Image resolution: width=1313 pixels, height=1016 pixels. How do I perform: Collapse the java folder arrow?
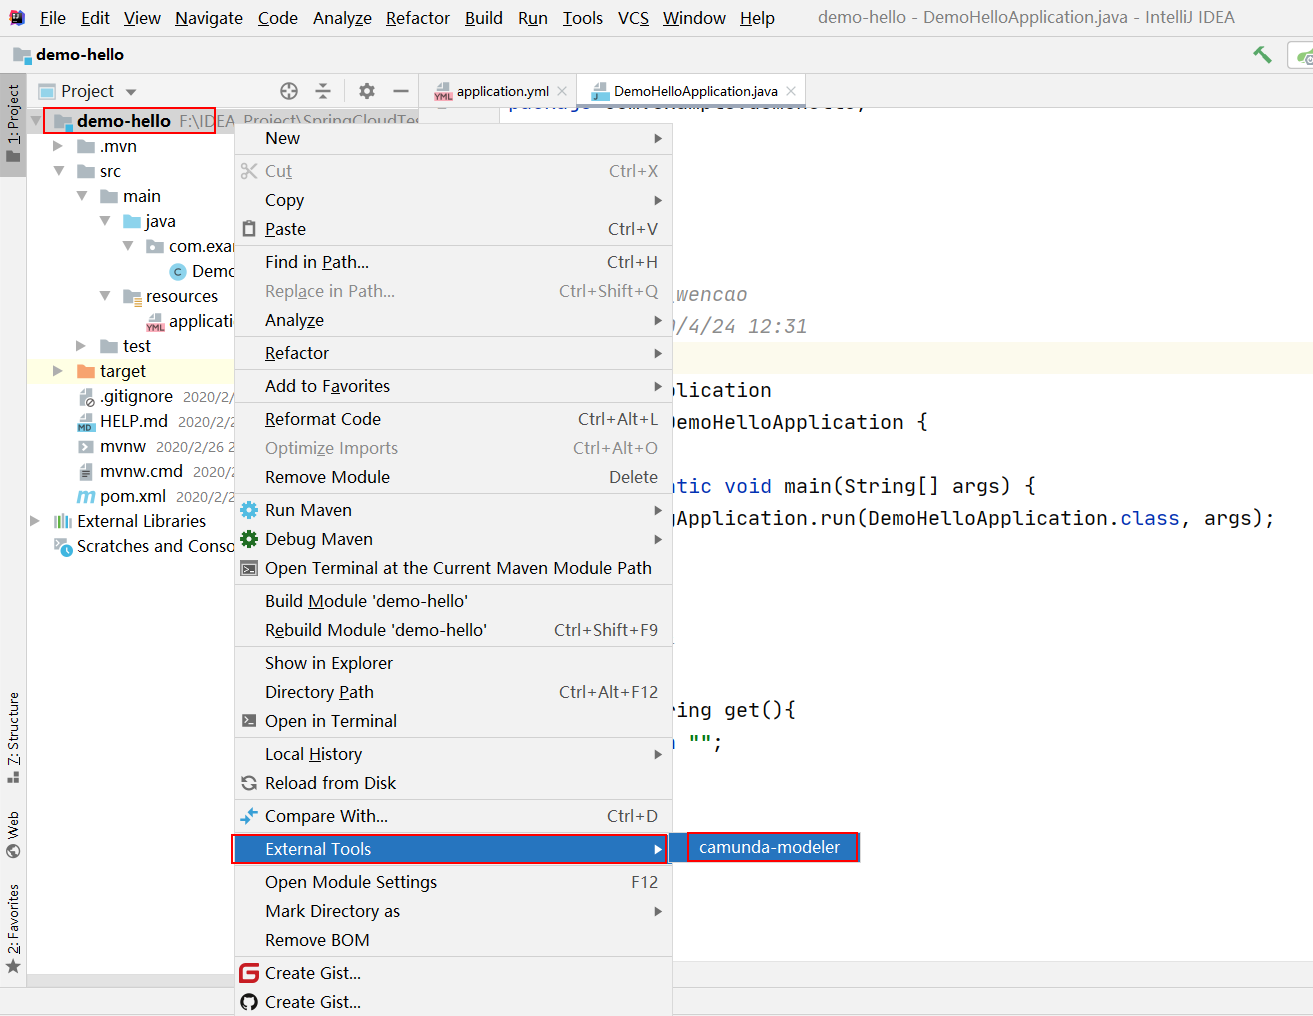pos(105,221)
